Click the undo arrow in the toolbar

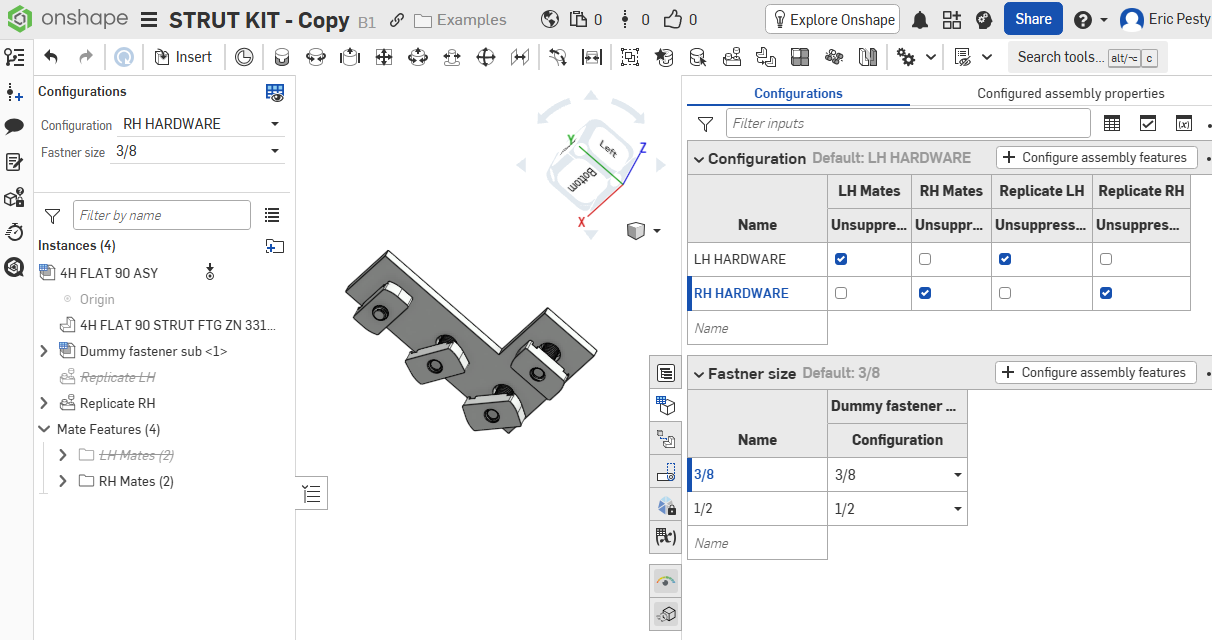click(51, 58)
